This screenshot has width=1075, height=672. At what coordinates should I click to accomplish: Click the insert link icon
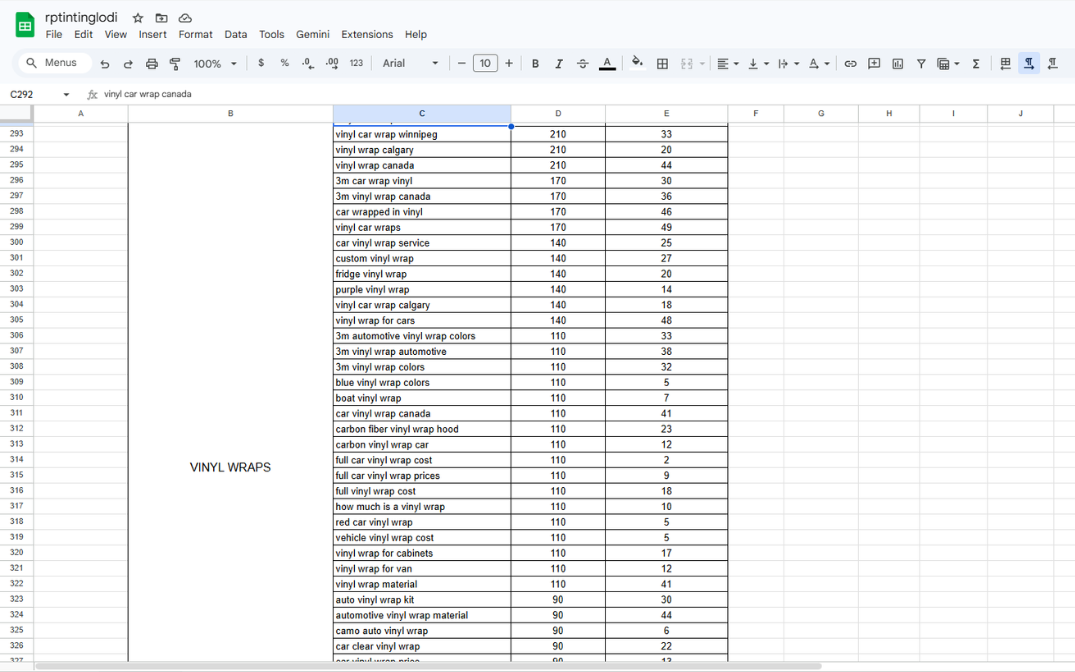[x=850, y=64]
